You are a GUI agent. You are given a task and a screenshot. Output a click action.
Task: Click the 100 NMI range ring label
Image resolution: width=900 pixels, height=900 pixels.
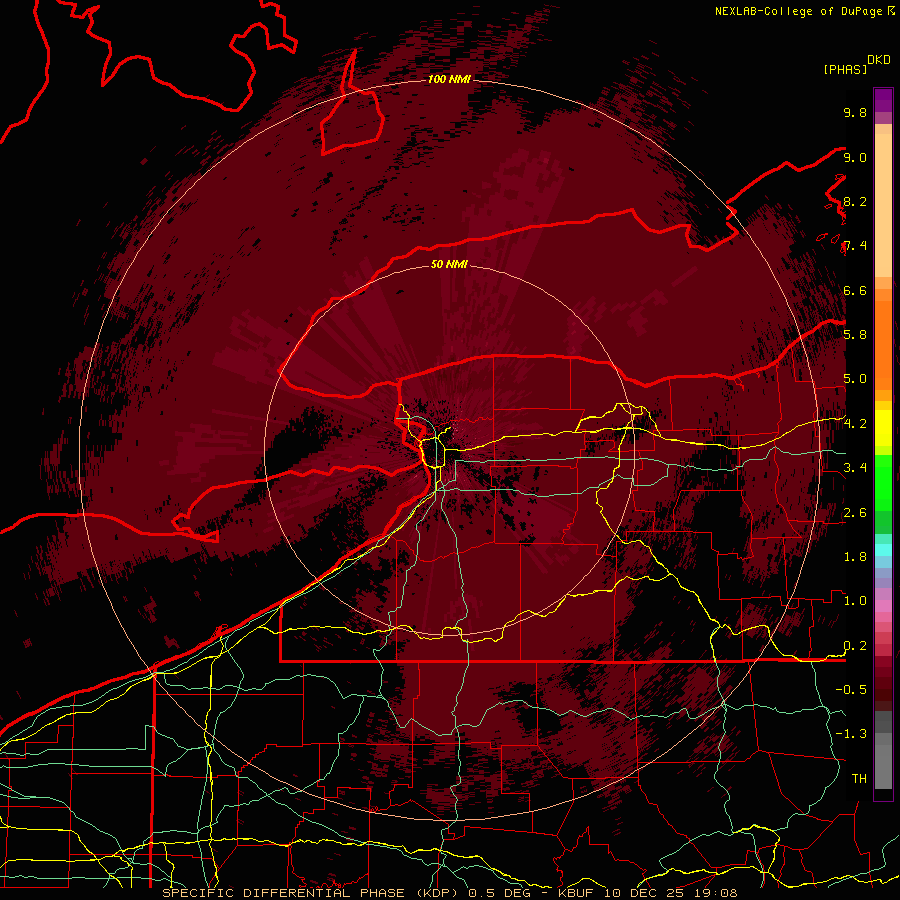pyautogui.click(x=449, y=79)
